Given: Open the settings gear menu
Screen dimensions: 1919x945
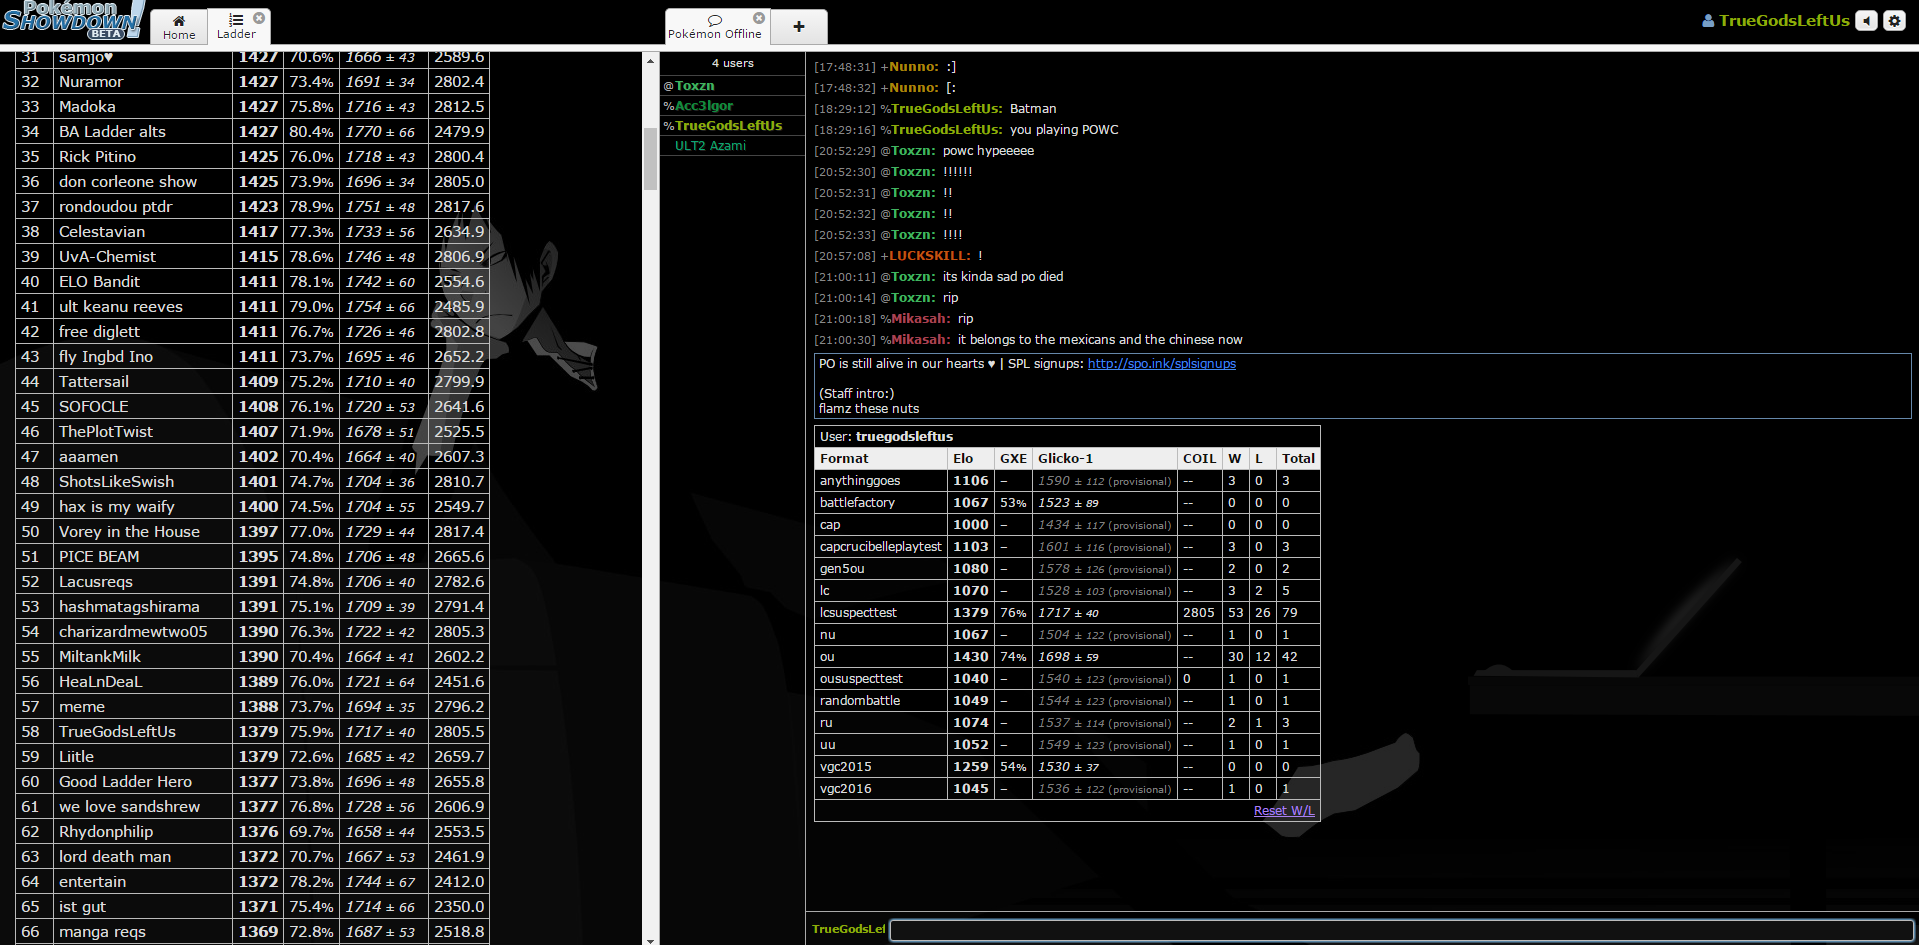Looking at the screenshot, I should [1894, 21].
